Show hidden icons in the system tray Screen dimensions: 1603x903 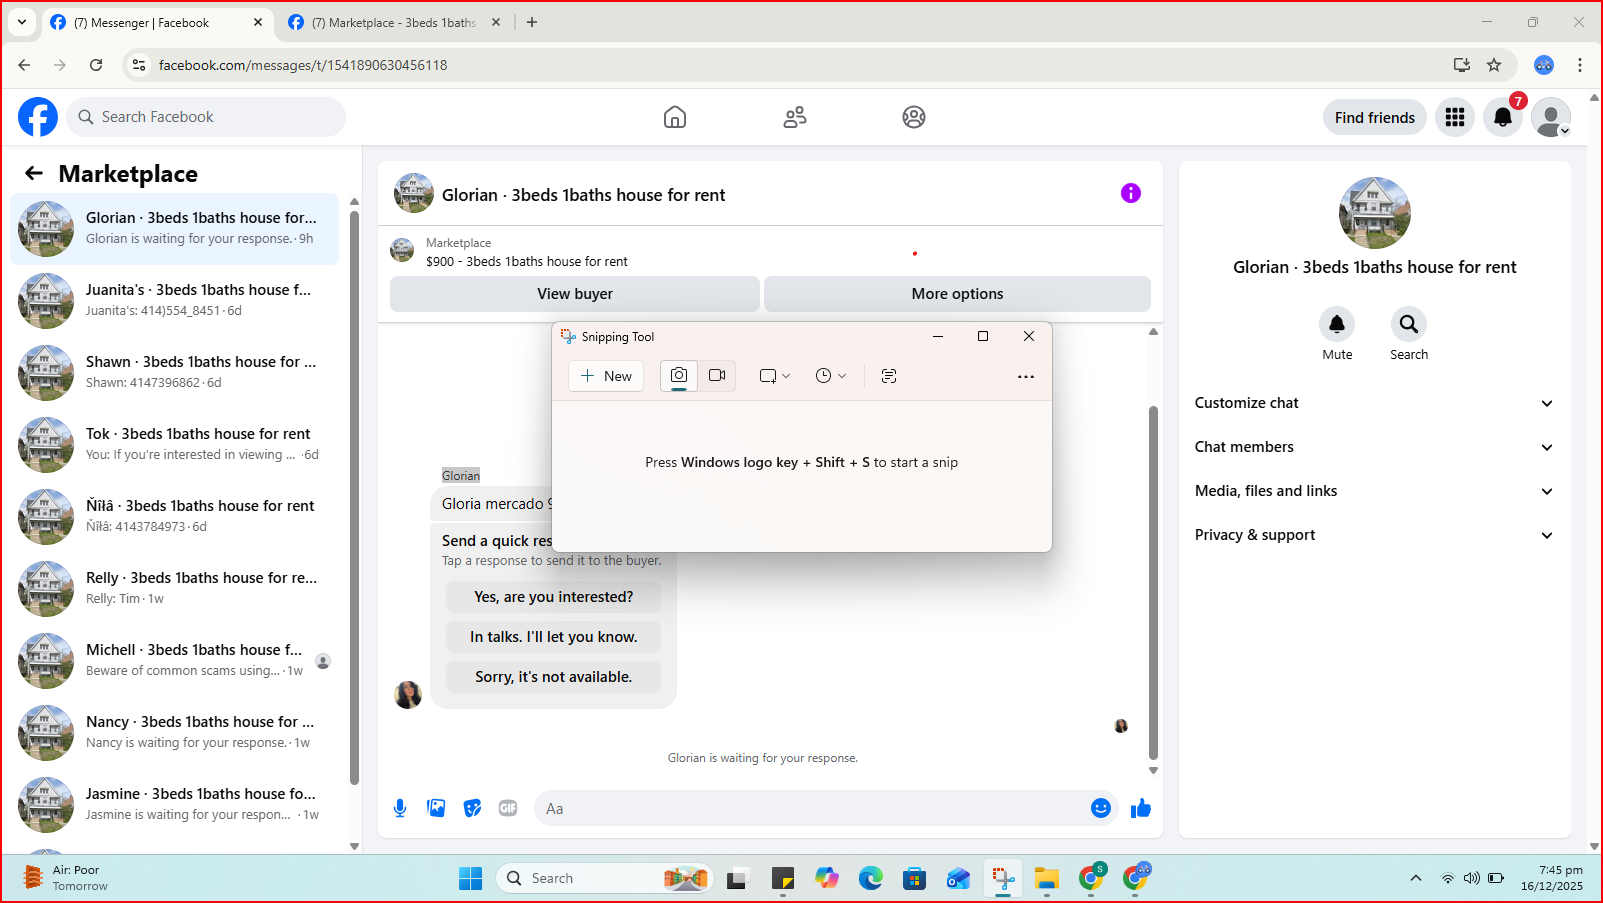tap(1415, 878)
